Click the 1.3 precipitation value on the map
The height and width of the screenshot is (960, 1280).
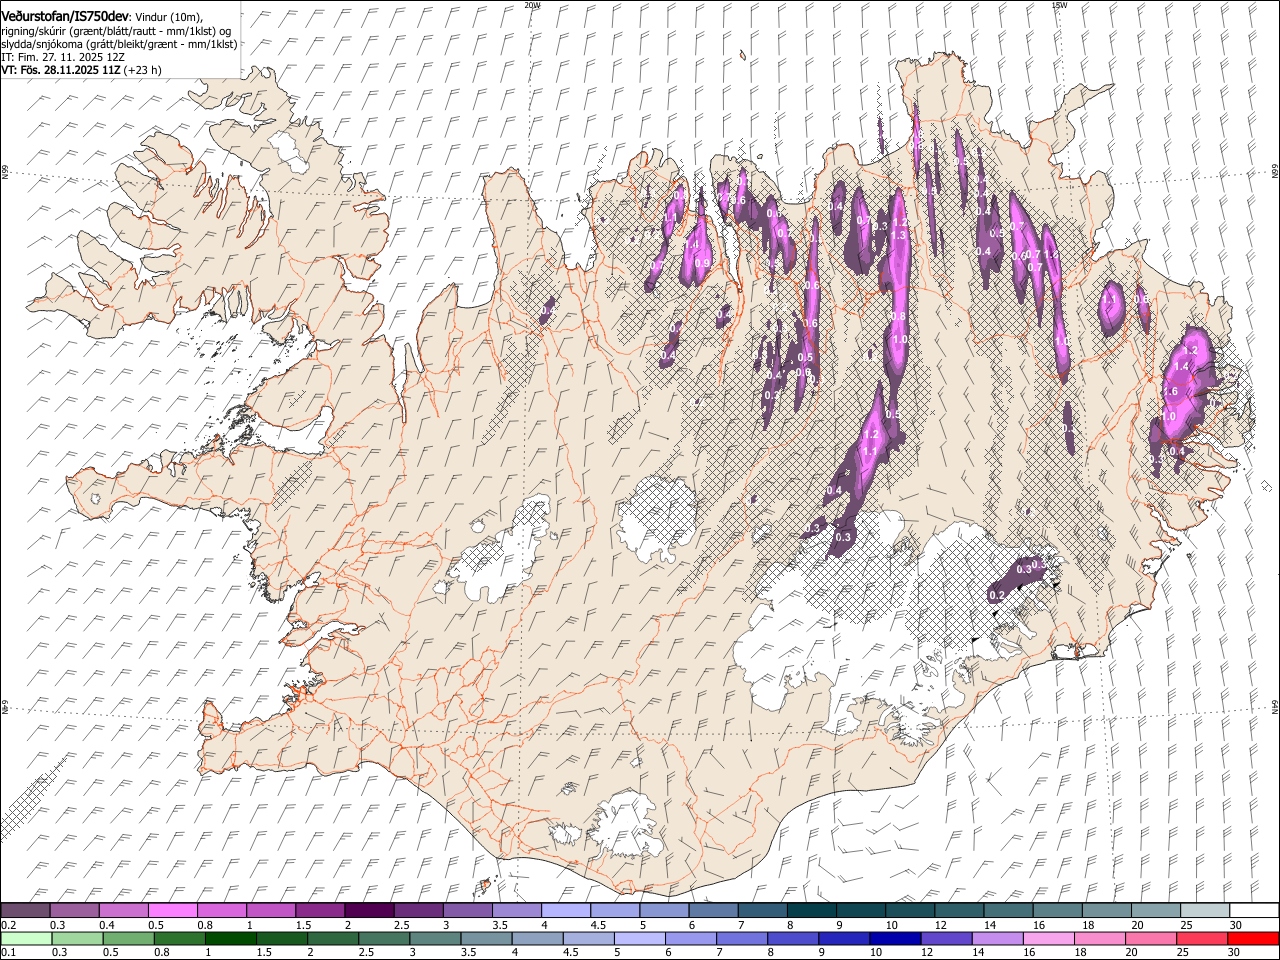pyautogui.click(x=899, y=235)
